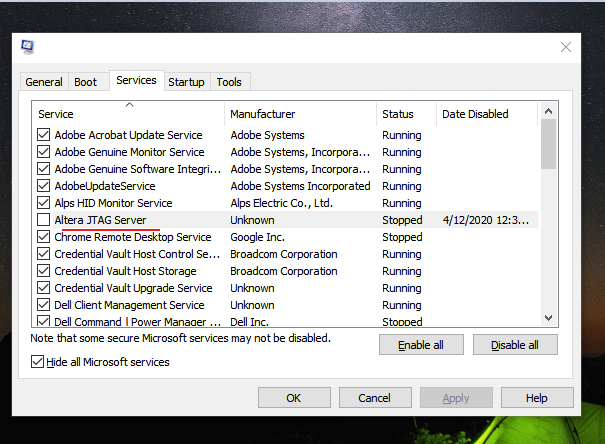This screenshot has height=444, width=605.
Task: Click the System Configuration title bar icon
Action: click(27, 47)
